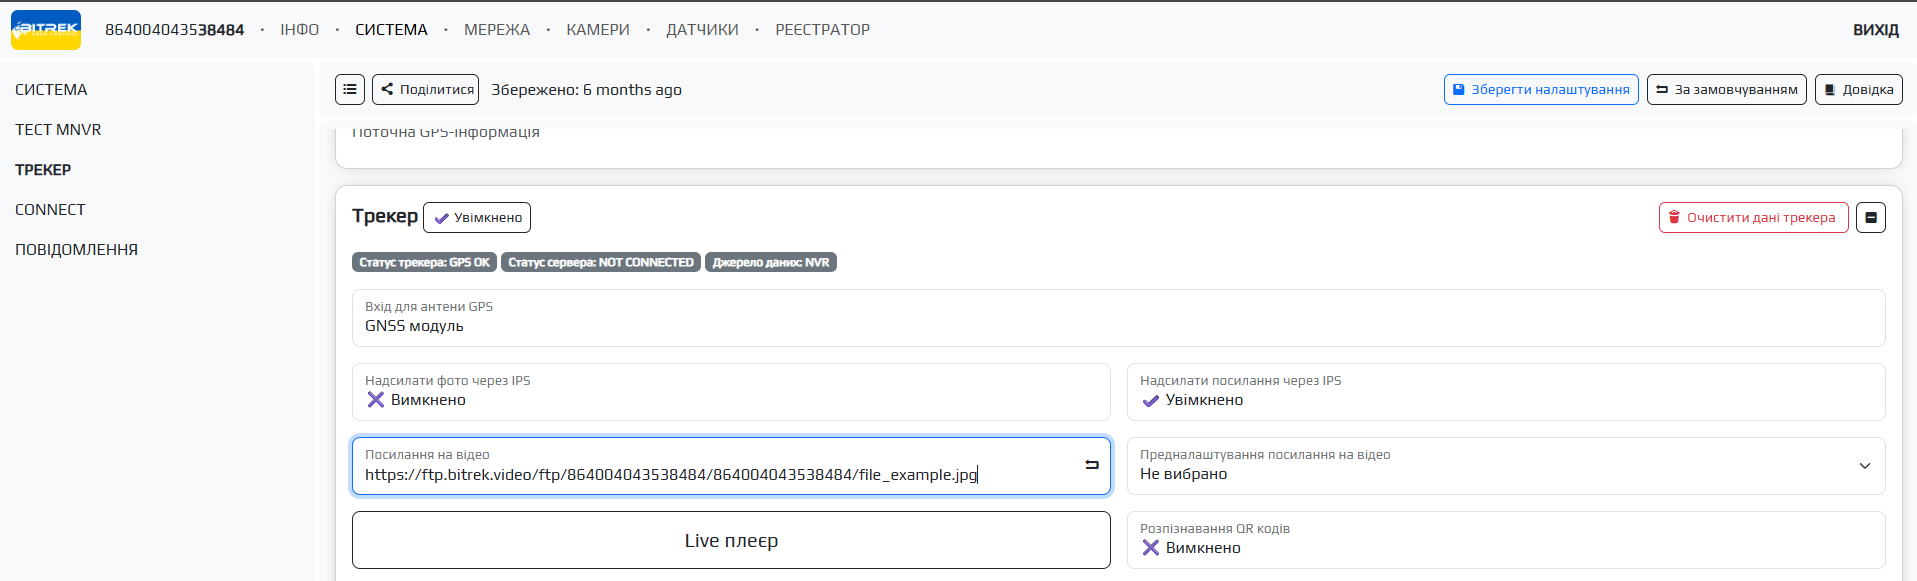Click Save settings (Зберегти налаштування) button

point(1540,89)
